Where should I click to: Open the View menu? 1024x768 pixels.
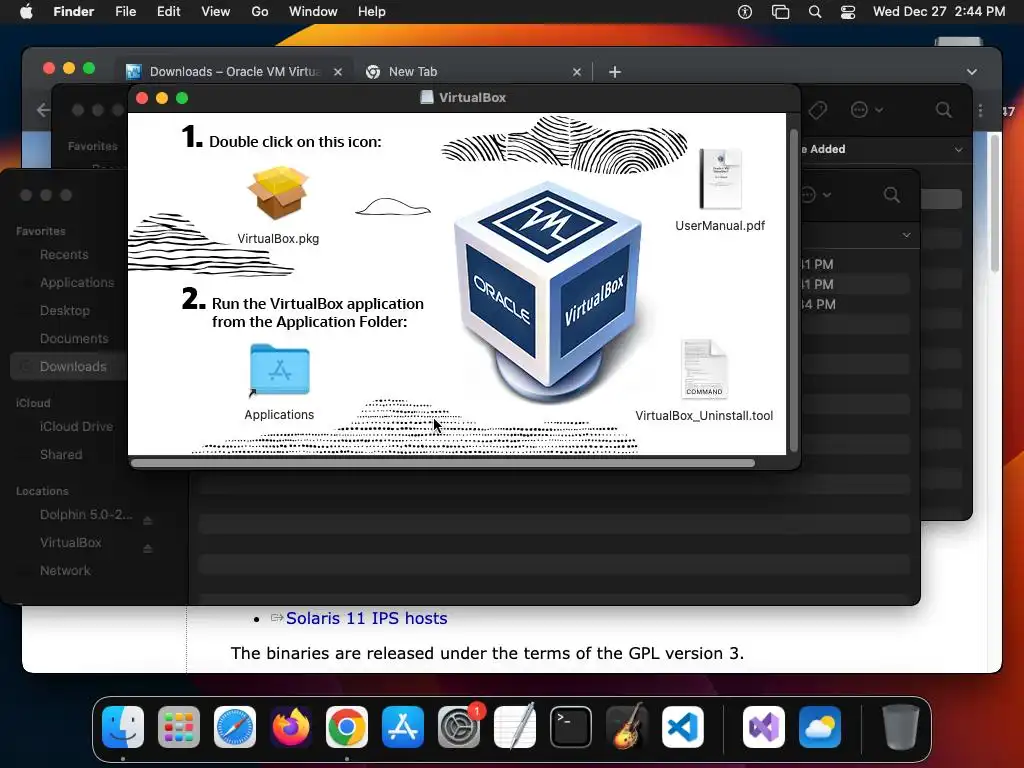(x=216, y=12)
